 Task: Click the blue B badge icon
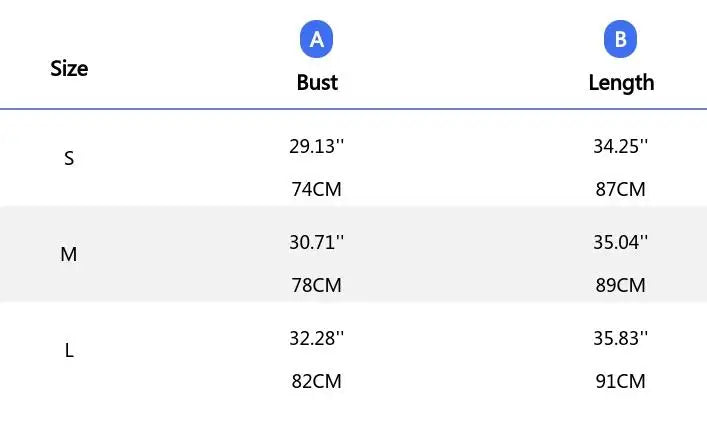620,40
